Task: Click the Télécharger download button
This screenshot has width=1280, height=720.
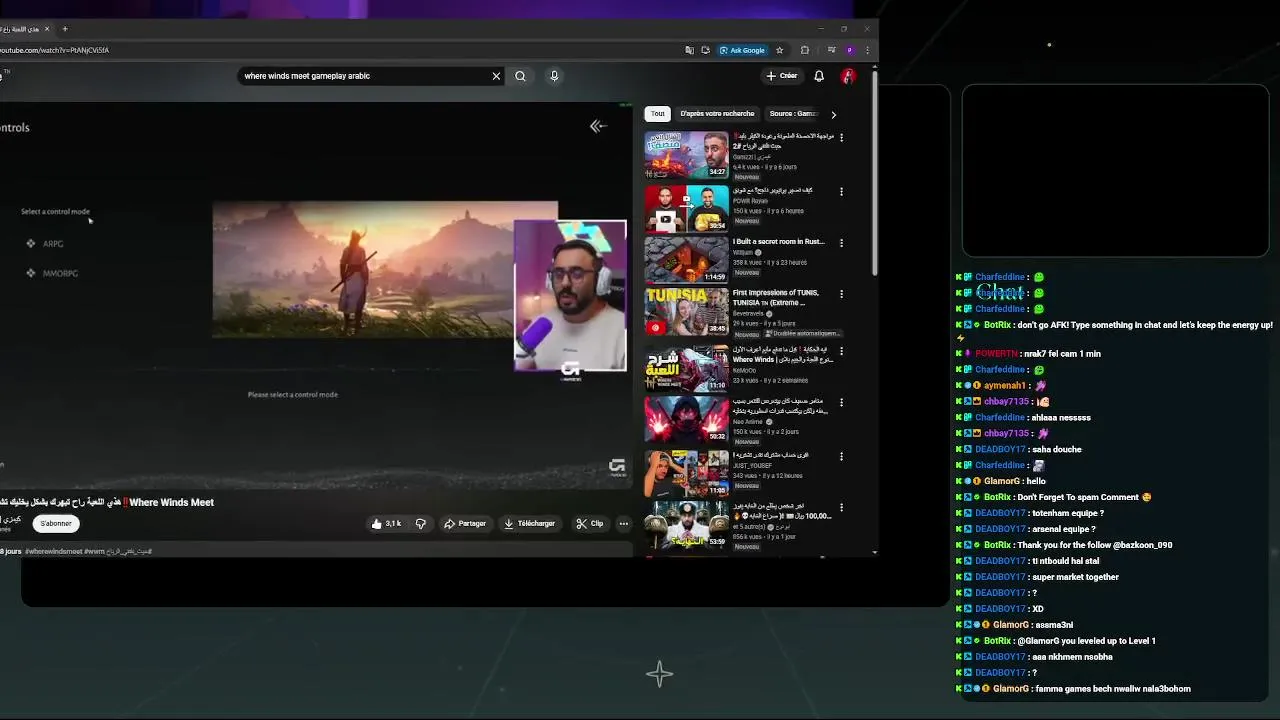Action: [x=530, y=523]
